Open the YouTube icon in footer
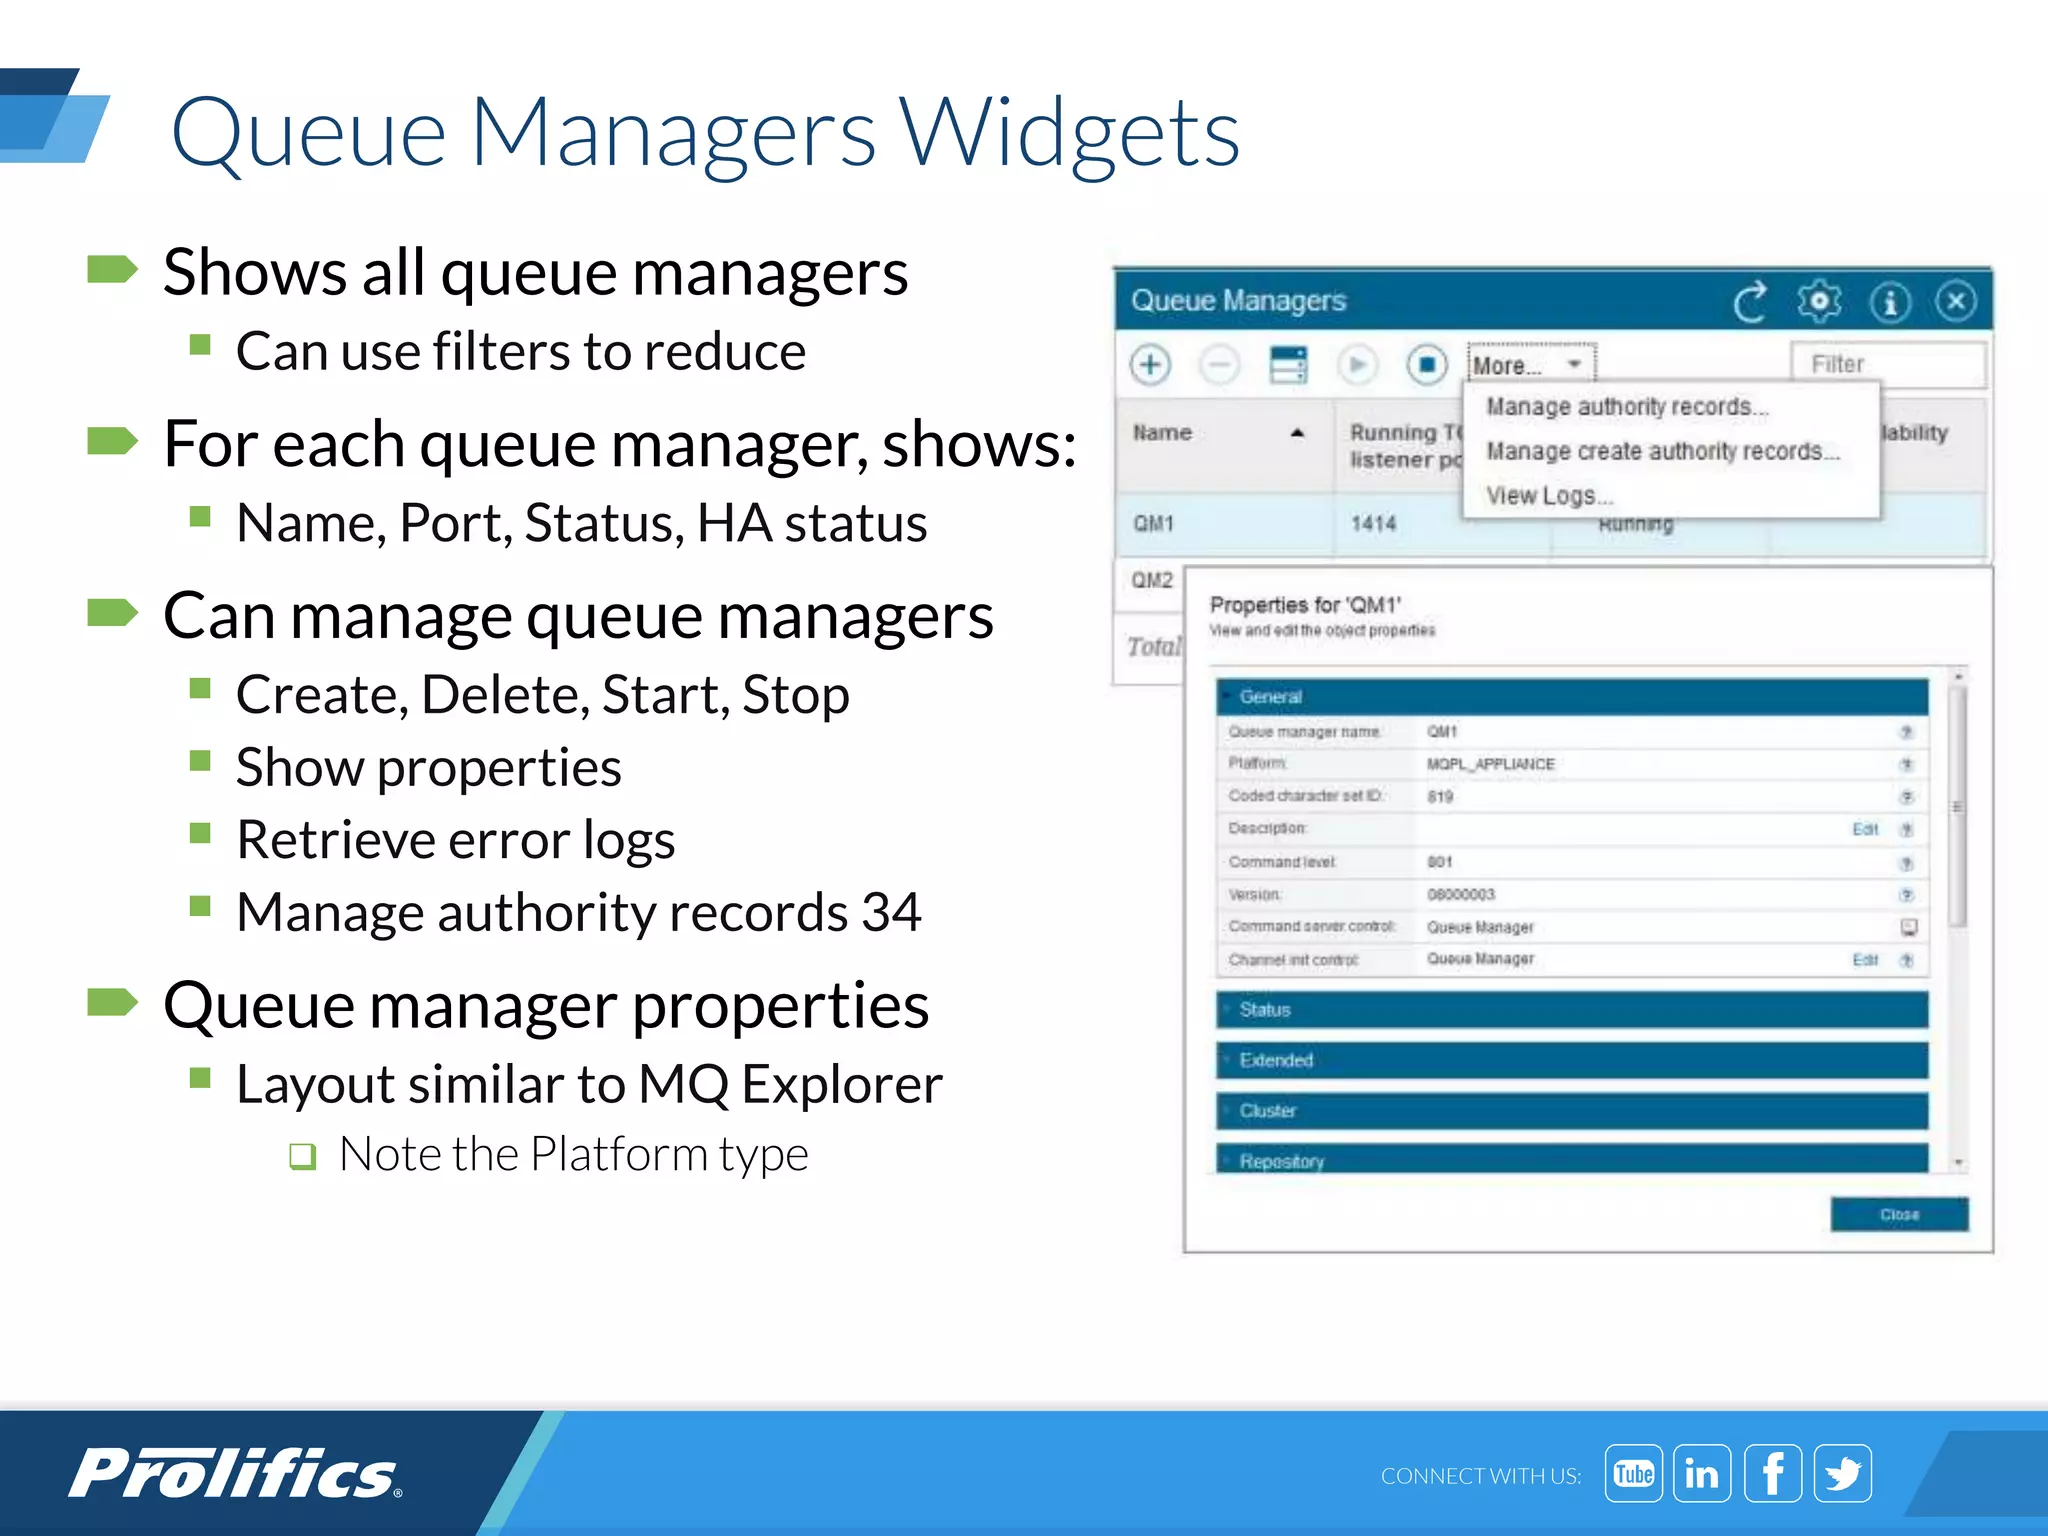 pyautogui.click(x=1634, y=1473)
